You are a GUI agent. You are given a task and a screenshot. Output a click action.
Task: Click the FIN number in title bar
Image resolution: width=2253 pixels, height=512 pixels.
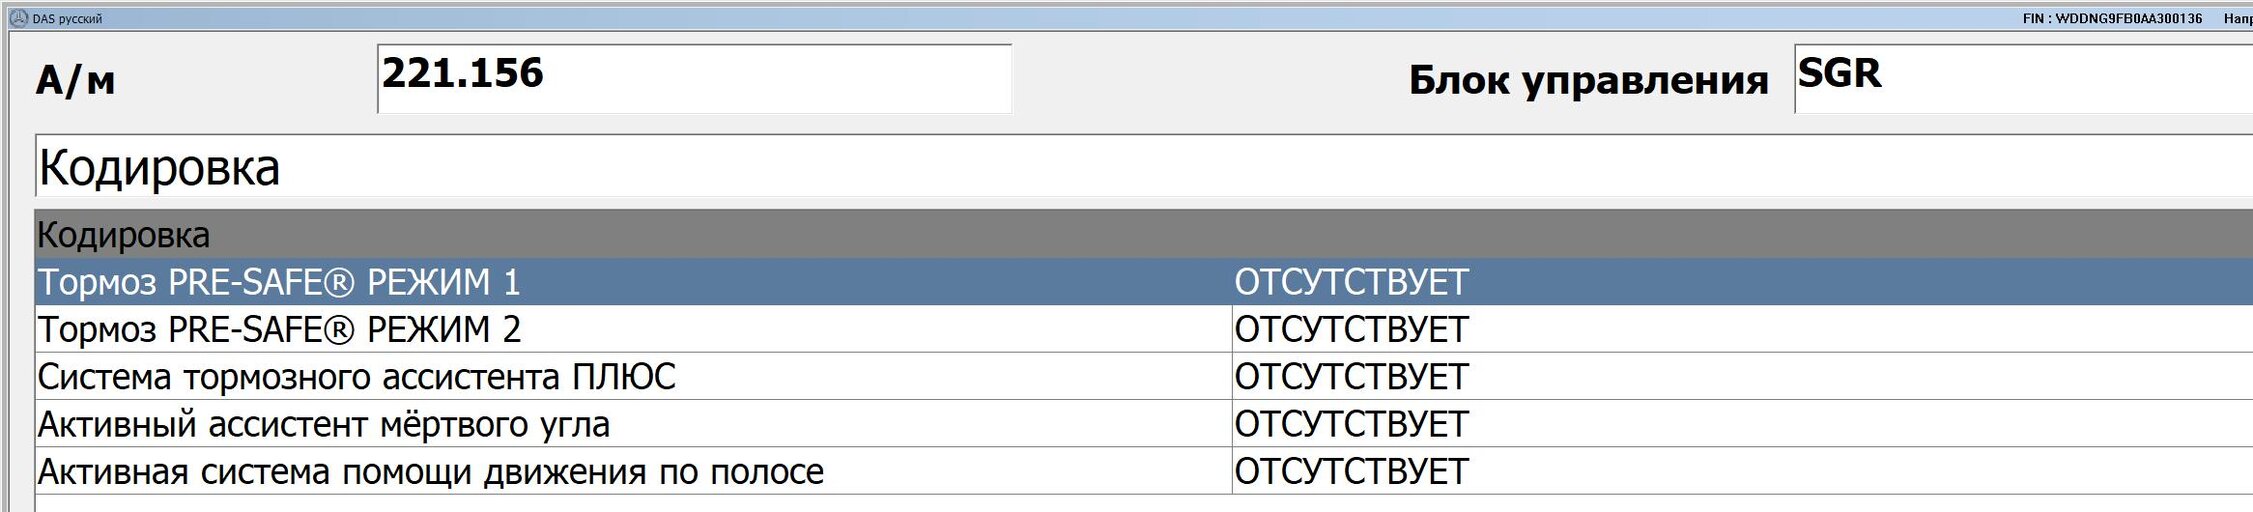tap(2112, 18)
